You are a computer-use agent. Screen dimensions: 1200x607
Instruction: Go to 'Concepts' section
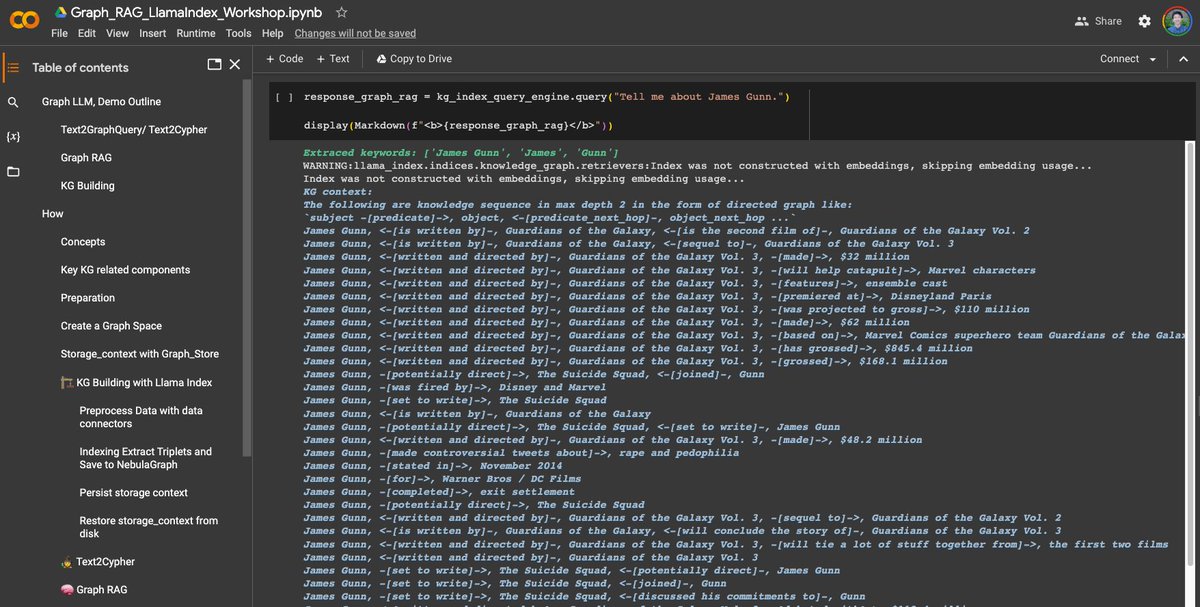click(83, 242)
